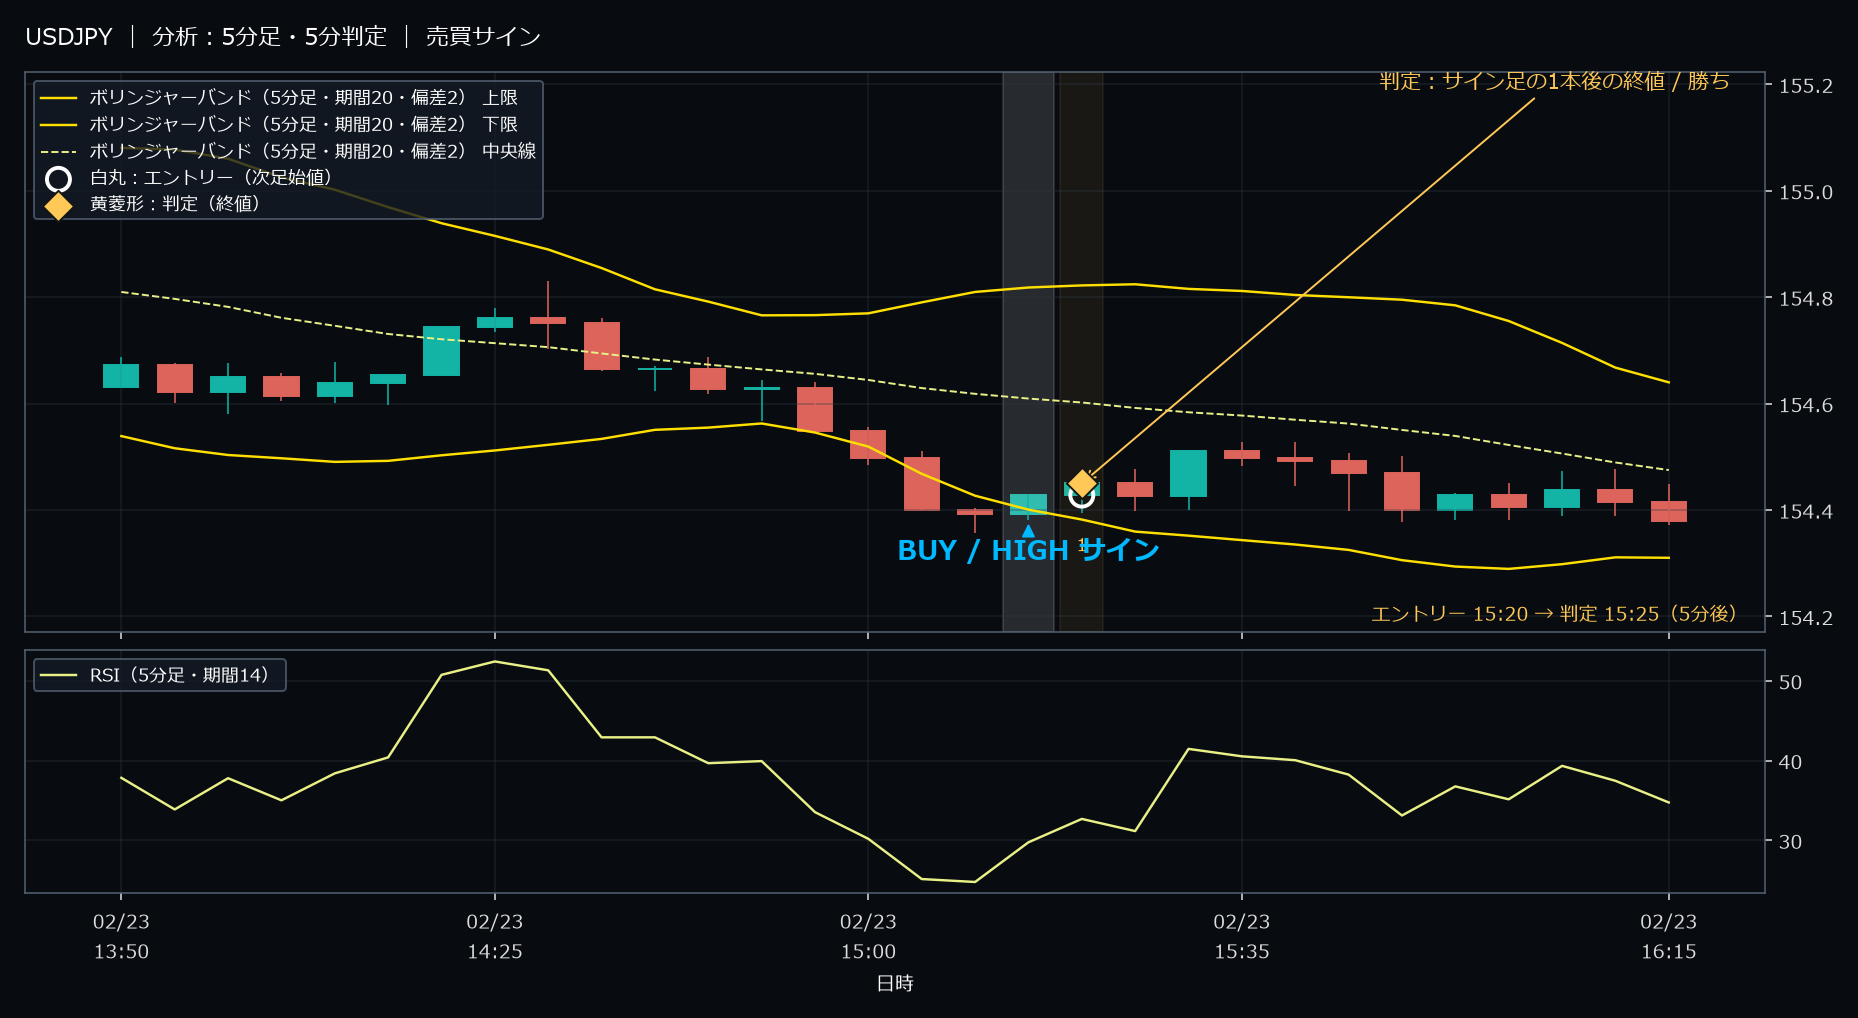Click the blue BUY / HIGH サイン label
The width and height of the screenshot is (1858, 1018).
point(1028,551)
